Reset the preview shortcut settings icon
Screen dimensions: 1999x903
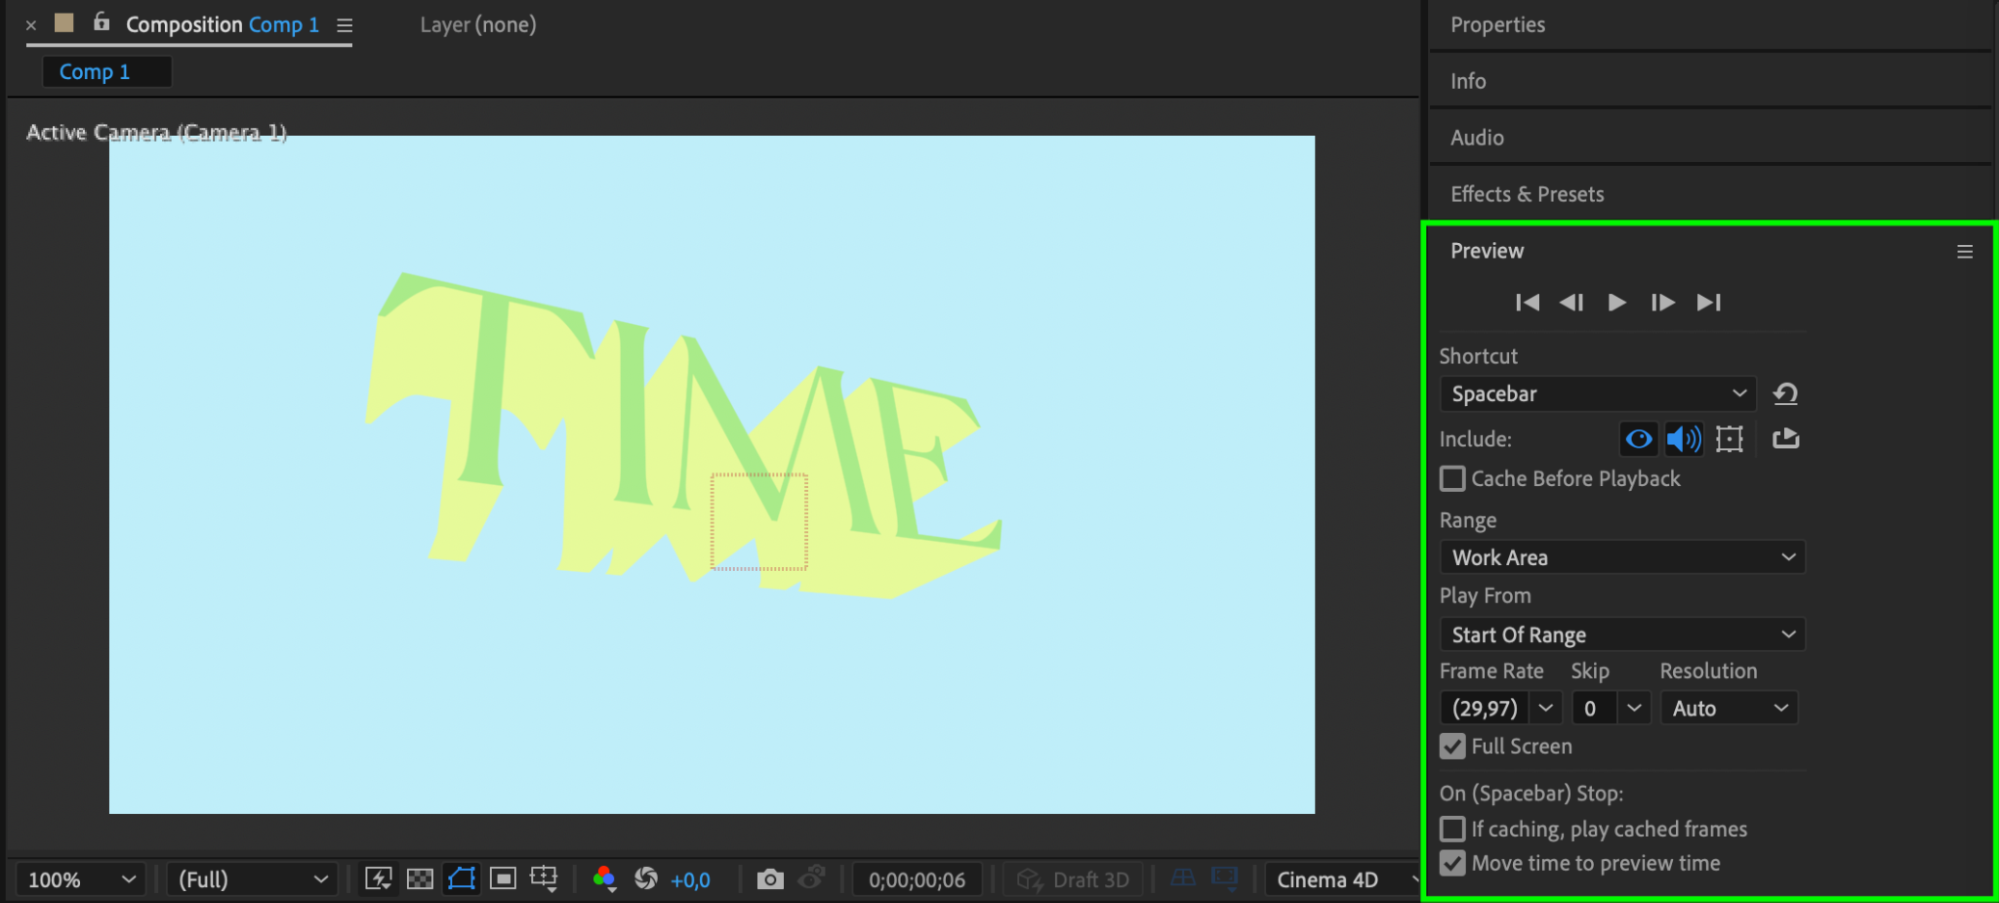click(x=1785, y=394)
